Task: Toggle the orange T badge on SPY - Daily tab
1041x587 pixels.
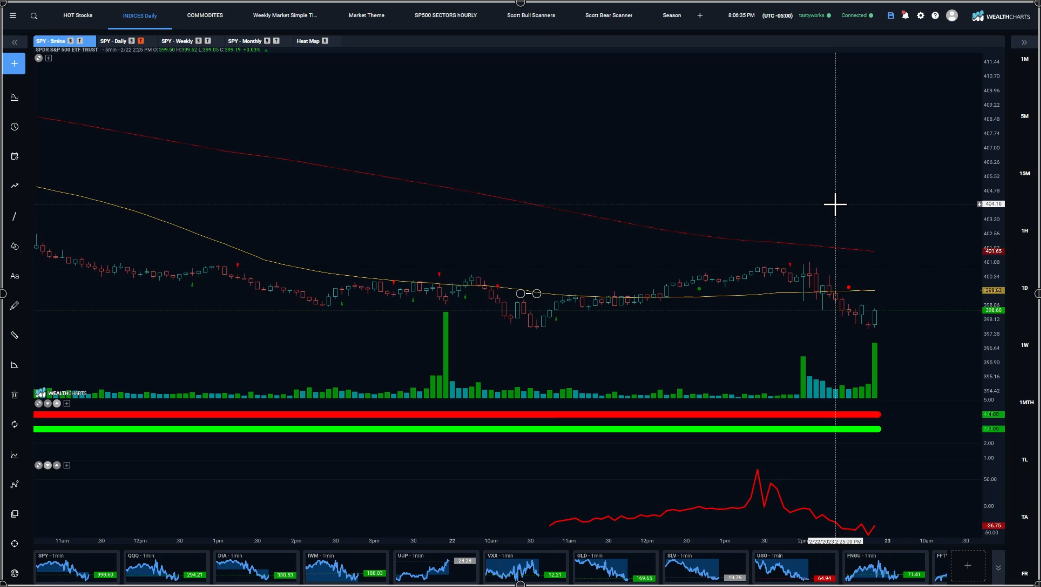Action: coord(141,41)
